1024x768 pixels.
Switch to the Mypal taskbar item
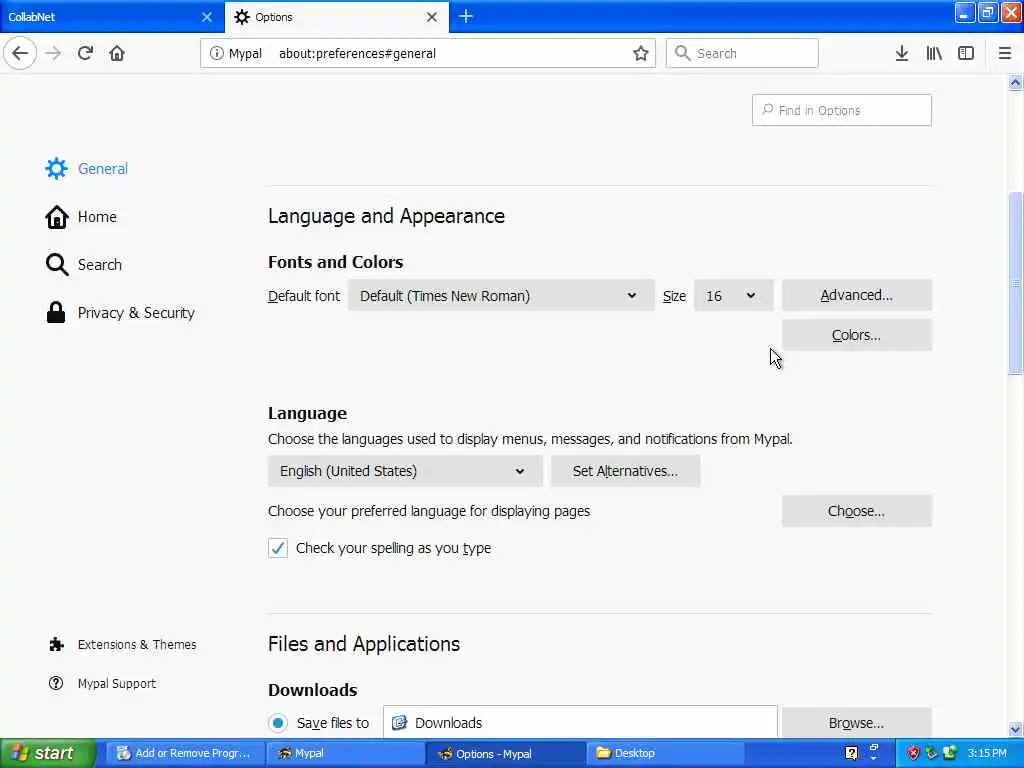pyautogui.click(x=345, y=753)
